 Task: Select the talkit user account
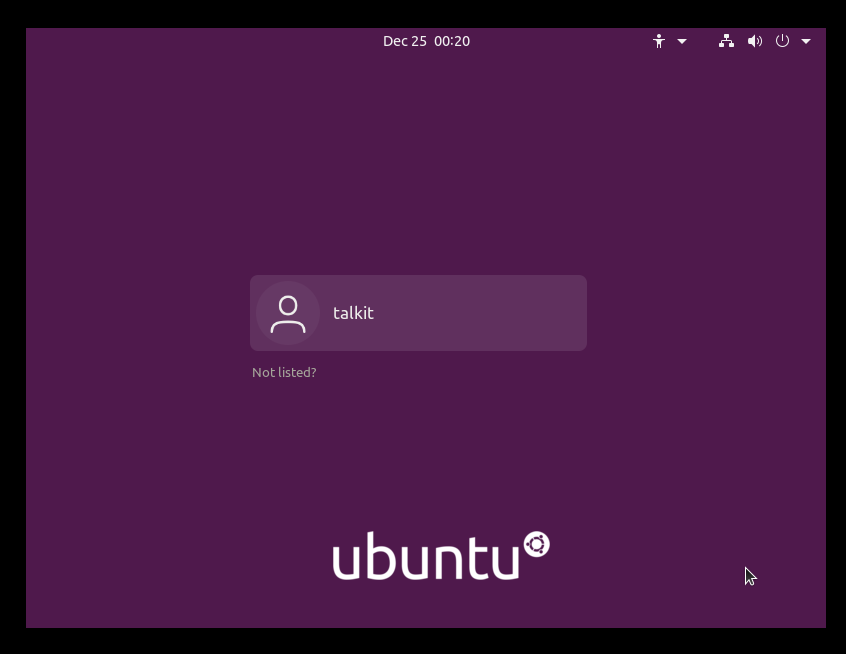pos(418,313)
